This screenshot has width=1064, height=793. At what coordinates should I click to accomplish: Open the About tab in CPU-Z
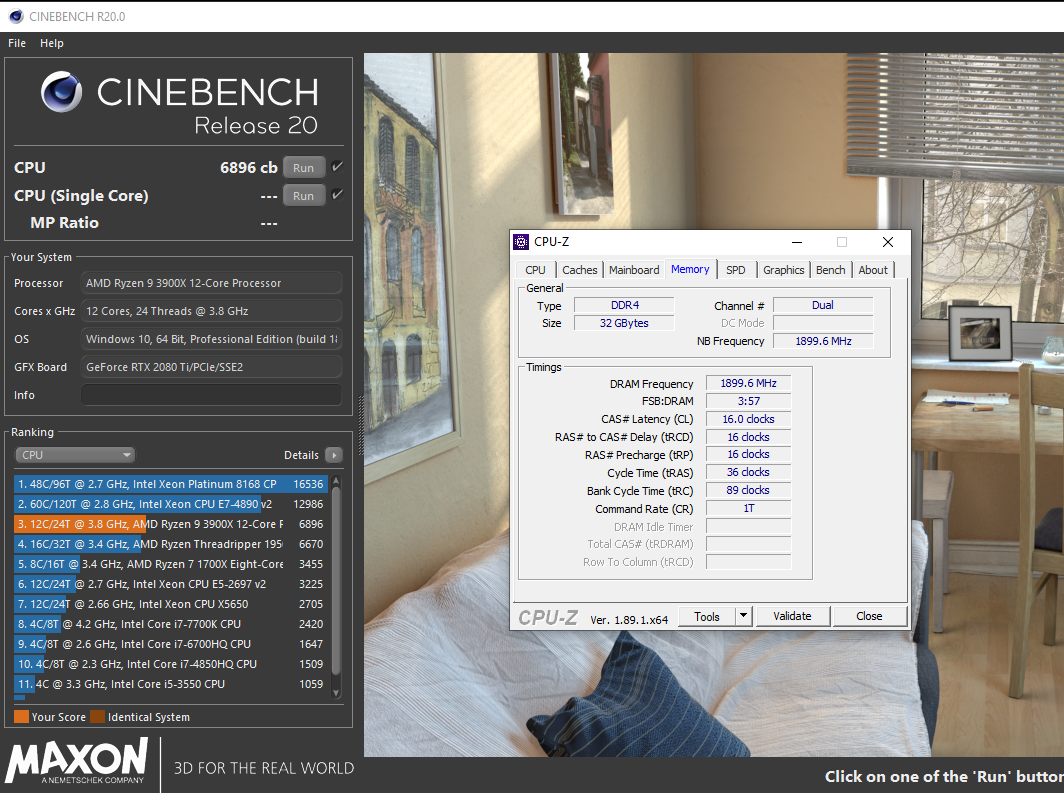click(873, 270)
